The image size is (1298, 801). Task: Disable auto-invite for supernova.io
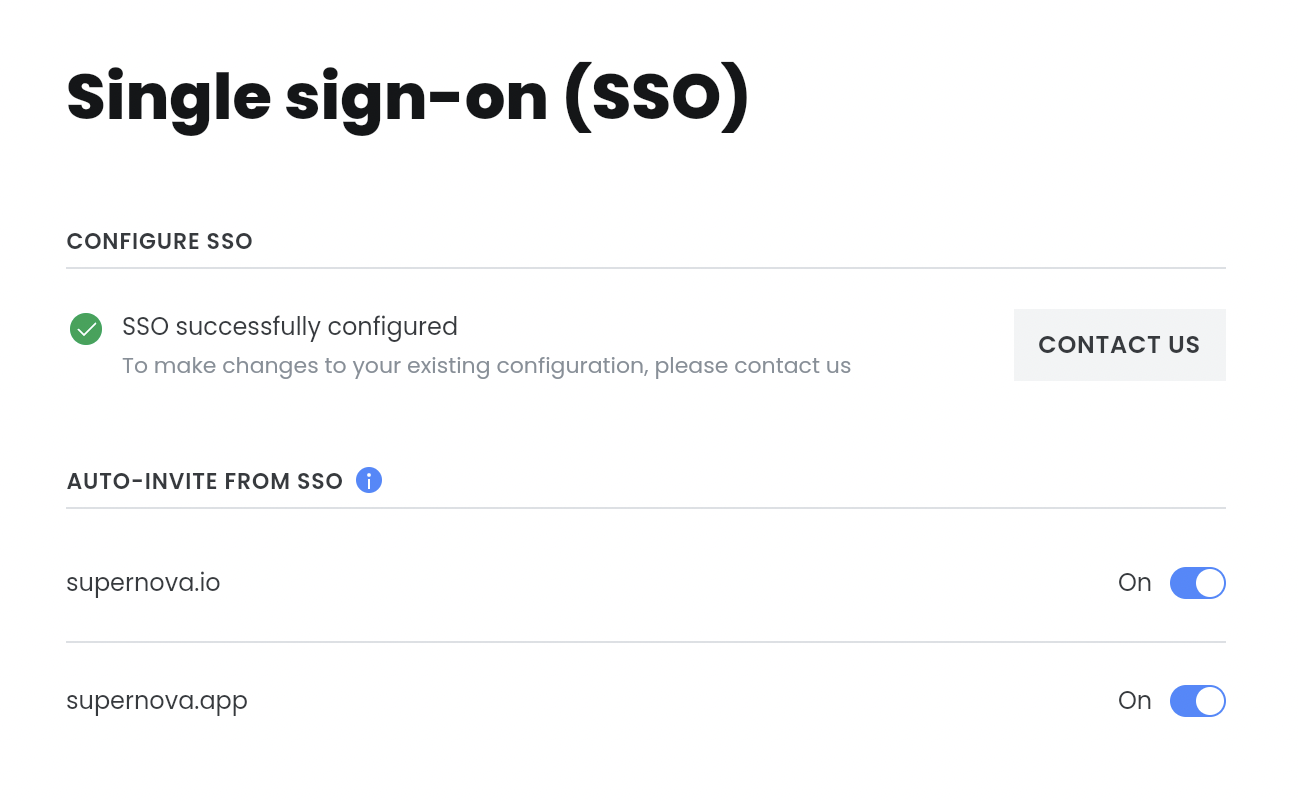tap(1197, 583)
